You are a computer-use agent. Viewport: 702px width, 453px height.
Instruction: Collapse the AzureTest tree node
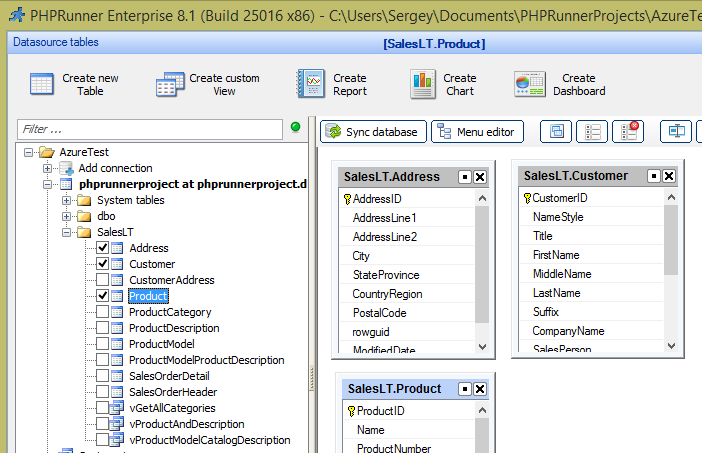[x=28, y=153]
